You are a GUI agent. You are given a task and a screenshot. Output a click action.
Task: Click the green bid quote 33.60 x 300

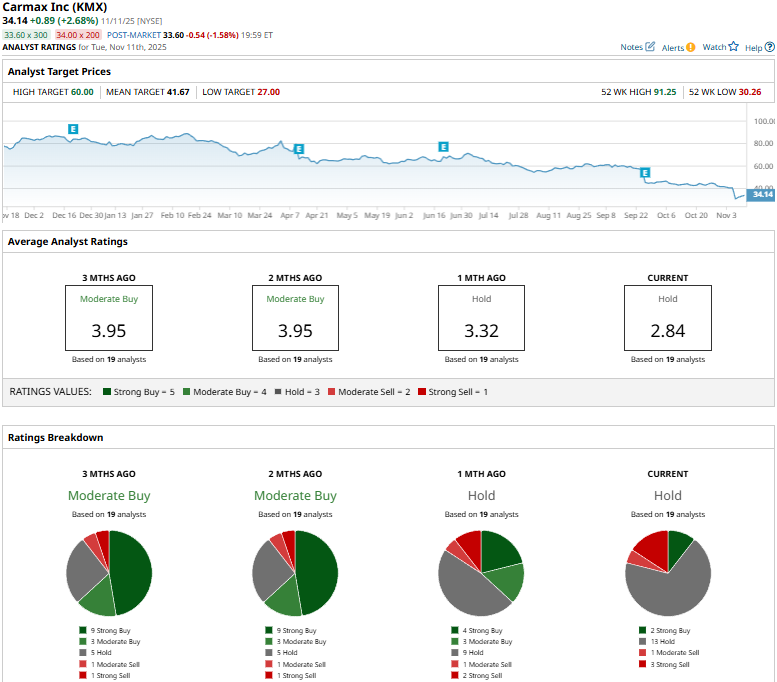[x=26, y=35]
